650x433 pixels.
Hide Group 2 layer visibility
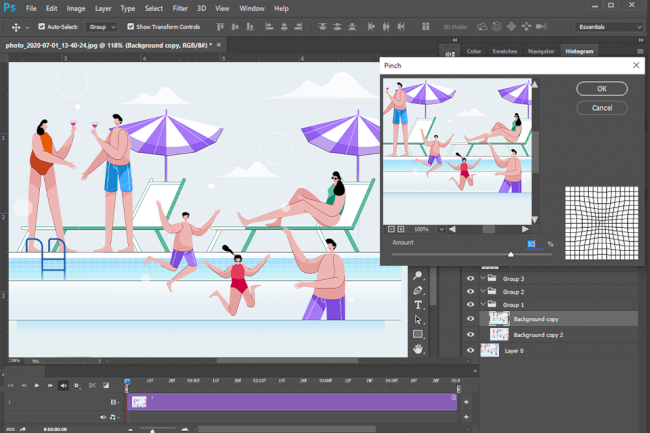(x=470, y=292)
